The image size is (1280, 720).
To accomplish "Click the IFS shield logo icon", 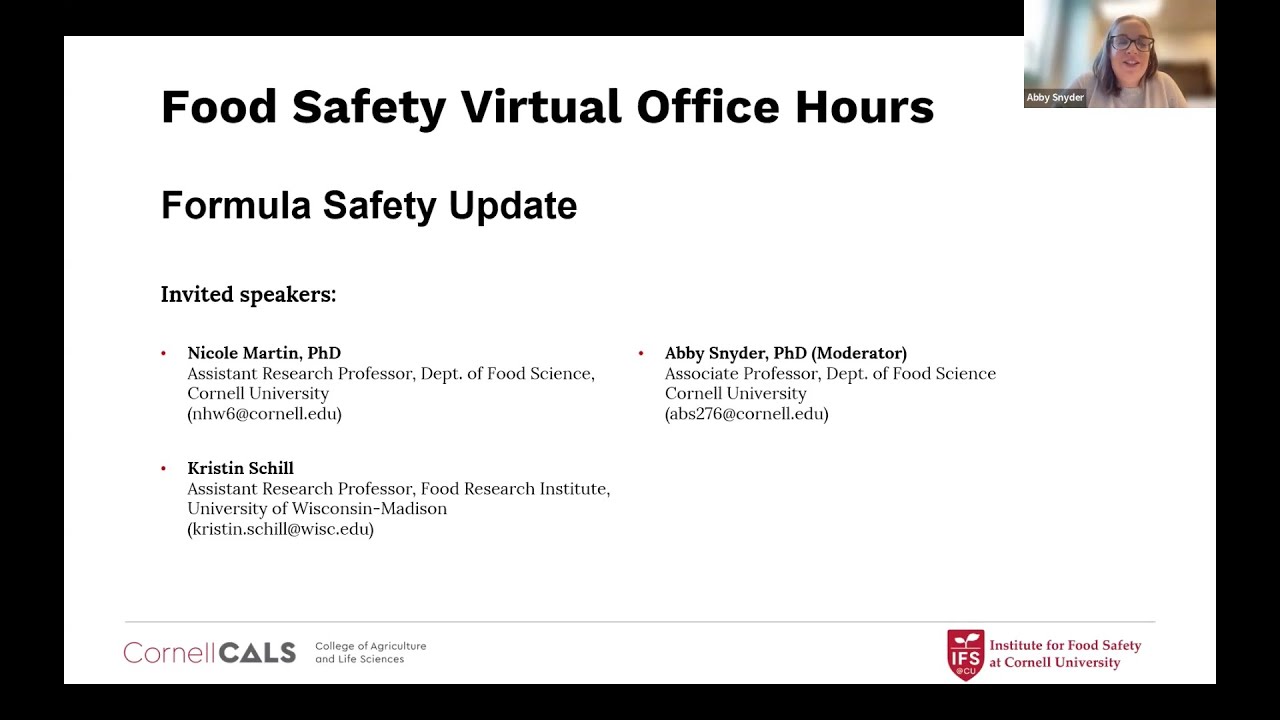I will [965, 655].
